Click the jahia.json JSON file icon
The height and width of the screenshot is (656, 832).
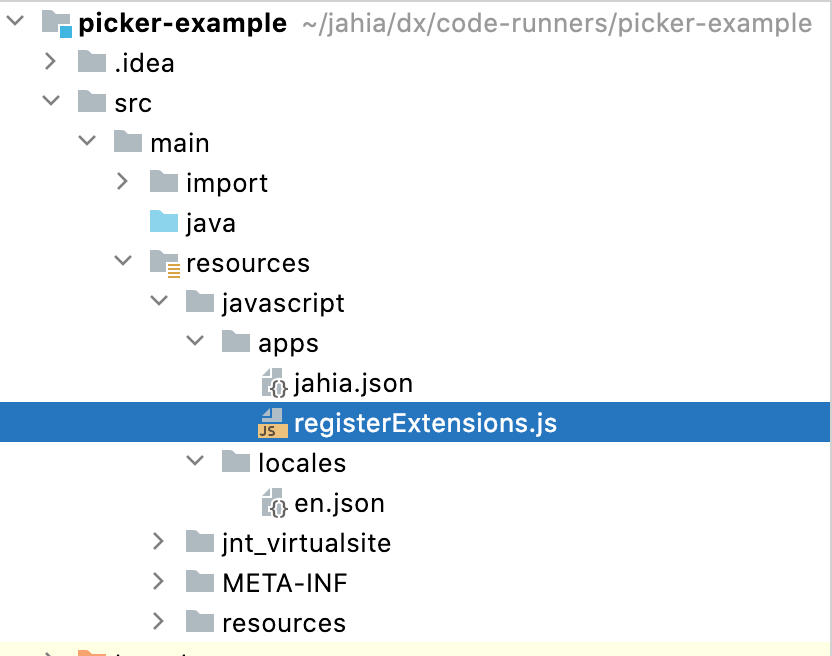point(277,382)
